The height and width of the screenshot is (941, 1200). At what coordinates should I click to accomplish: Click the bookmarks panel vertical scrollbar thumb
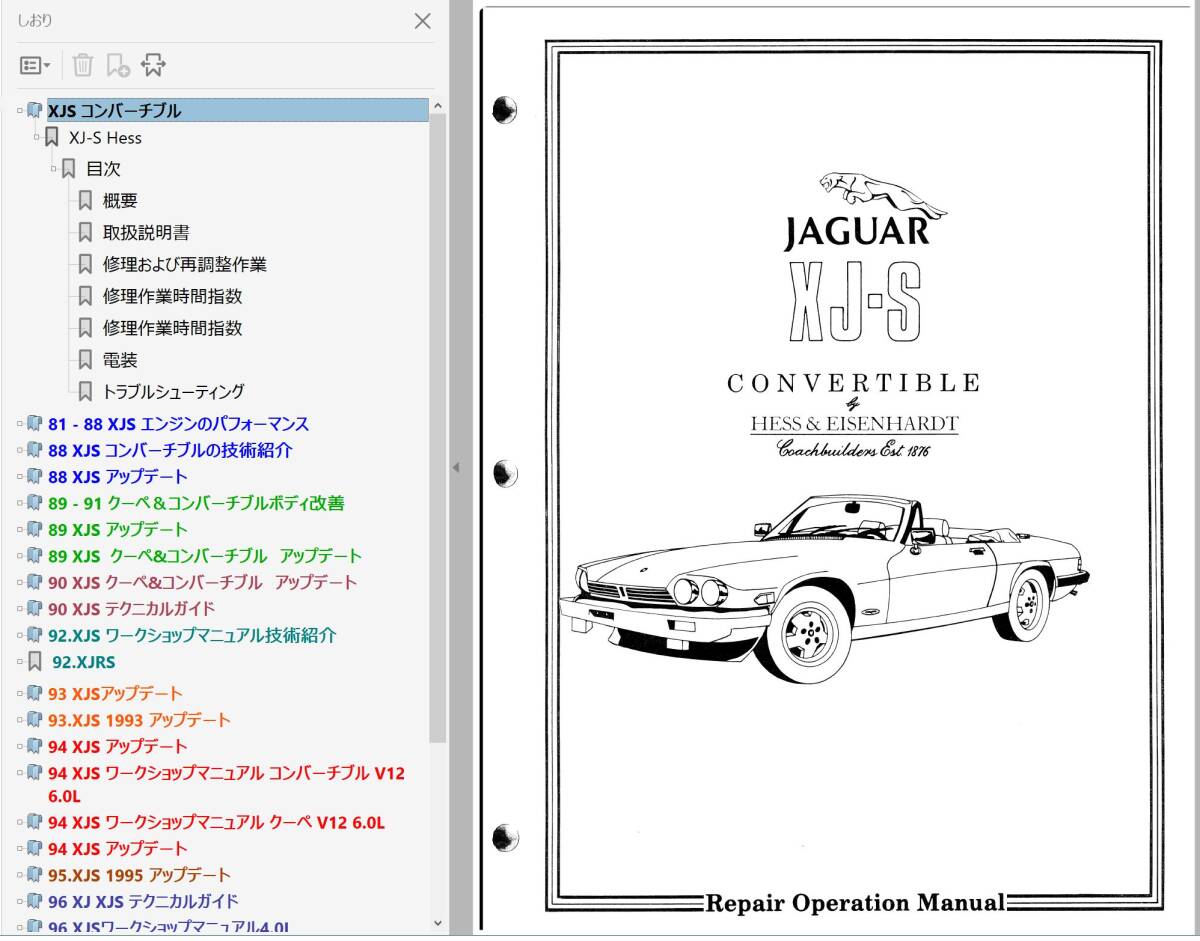tap(438, 428)
